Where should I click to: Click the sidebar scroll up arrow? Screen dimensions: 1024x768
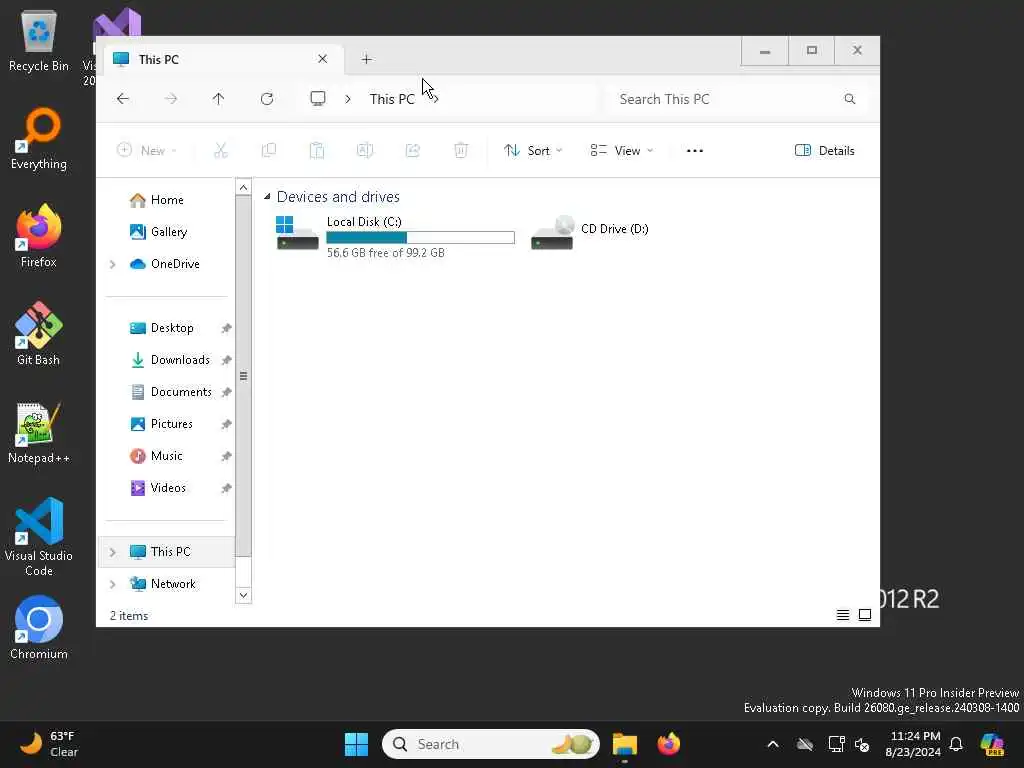[243, 187]
